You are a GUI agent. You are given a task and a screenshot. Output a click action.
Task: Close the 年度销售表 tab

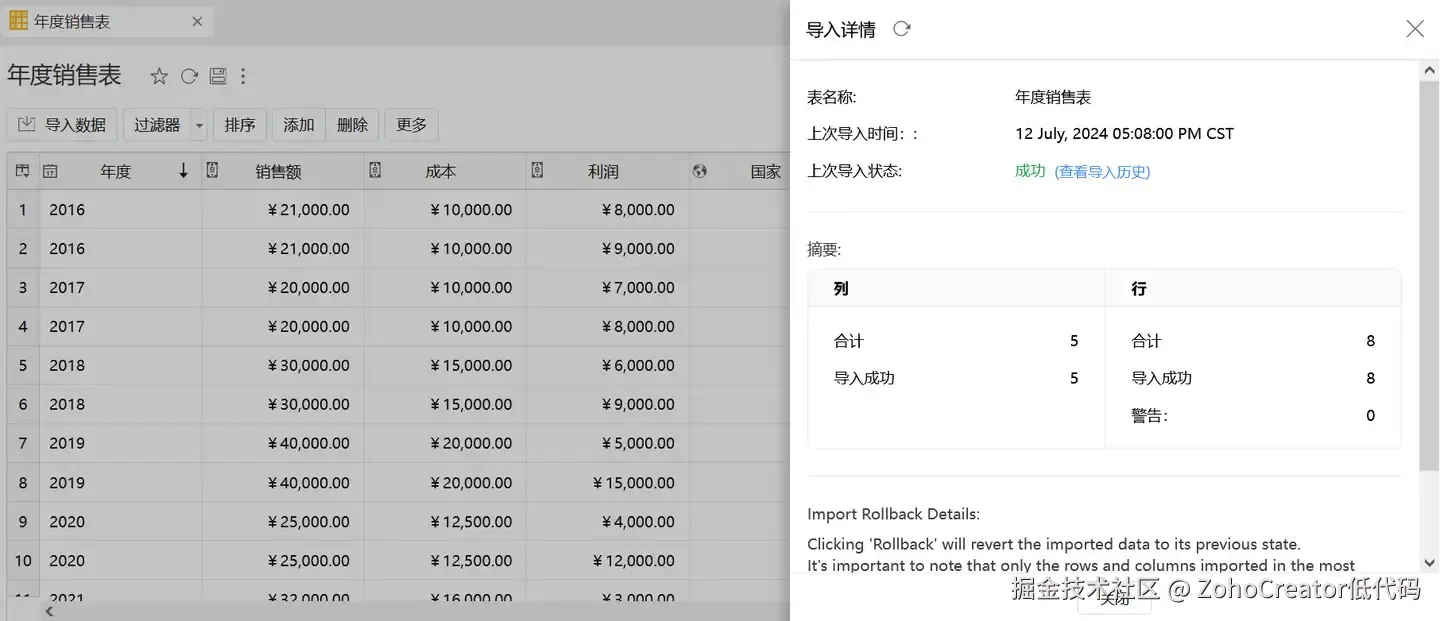tap(197, 21)
